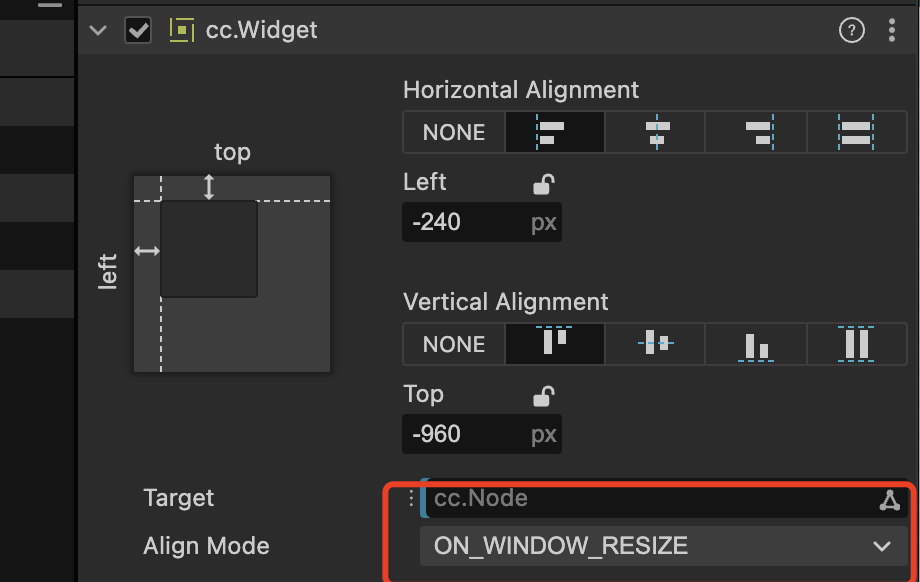Toggle the Left value lock

pos(543,184)
